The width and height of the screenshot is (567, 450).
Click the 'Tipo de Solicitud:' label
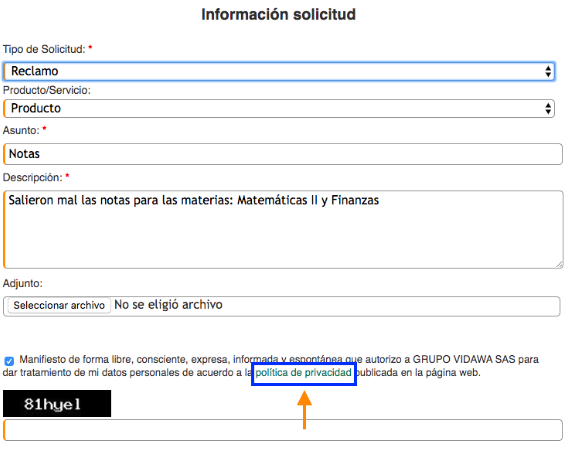click(44, 49)
